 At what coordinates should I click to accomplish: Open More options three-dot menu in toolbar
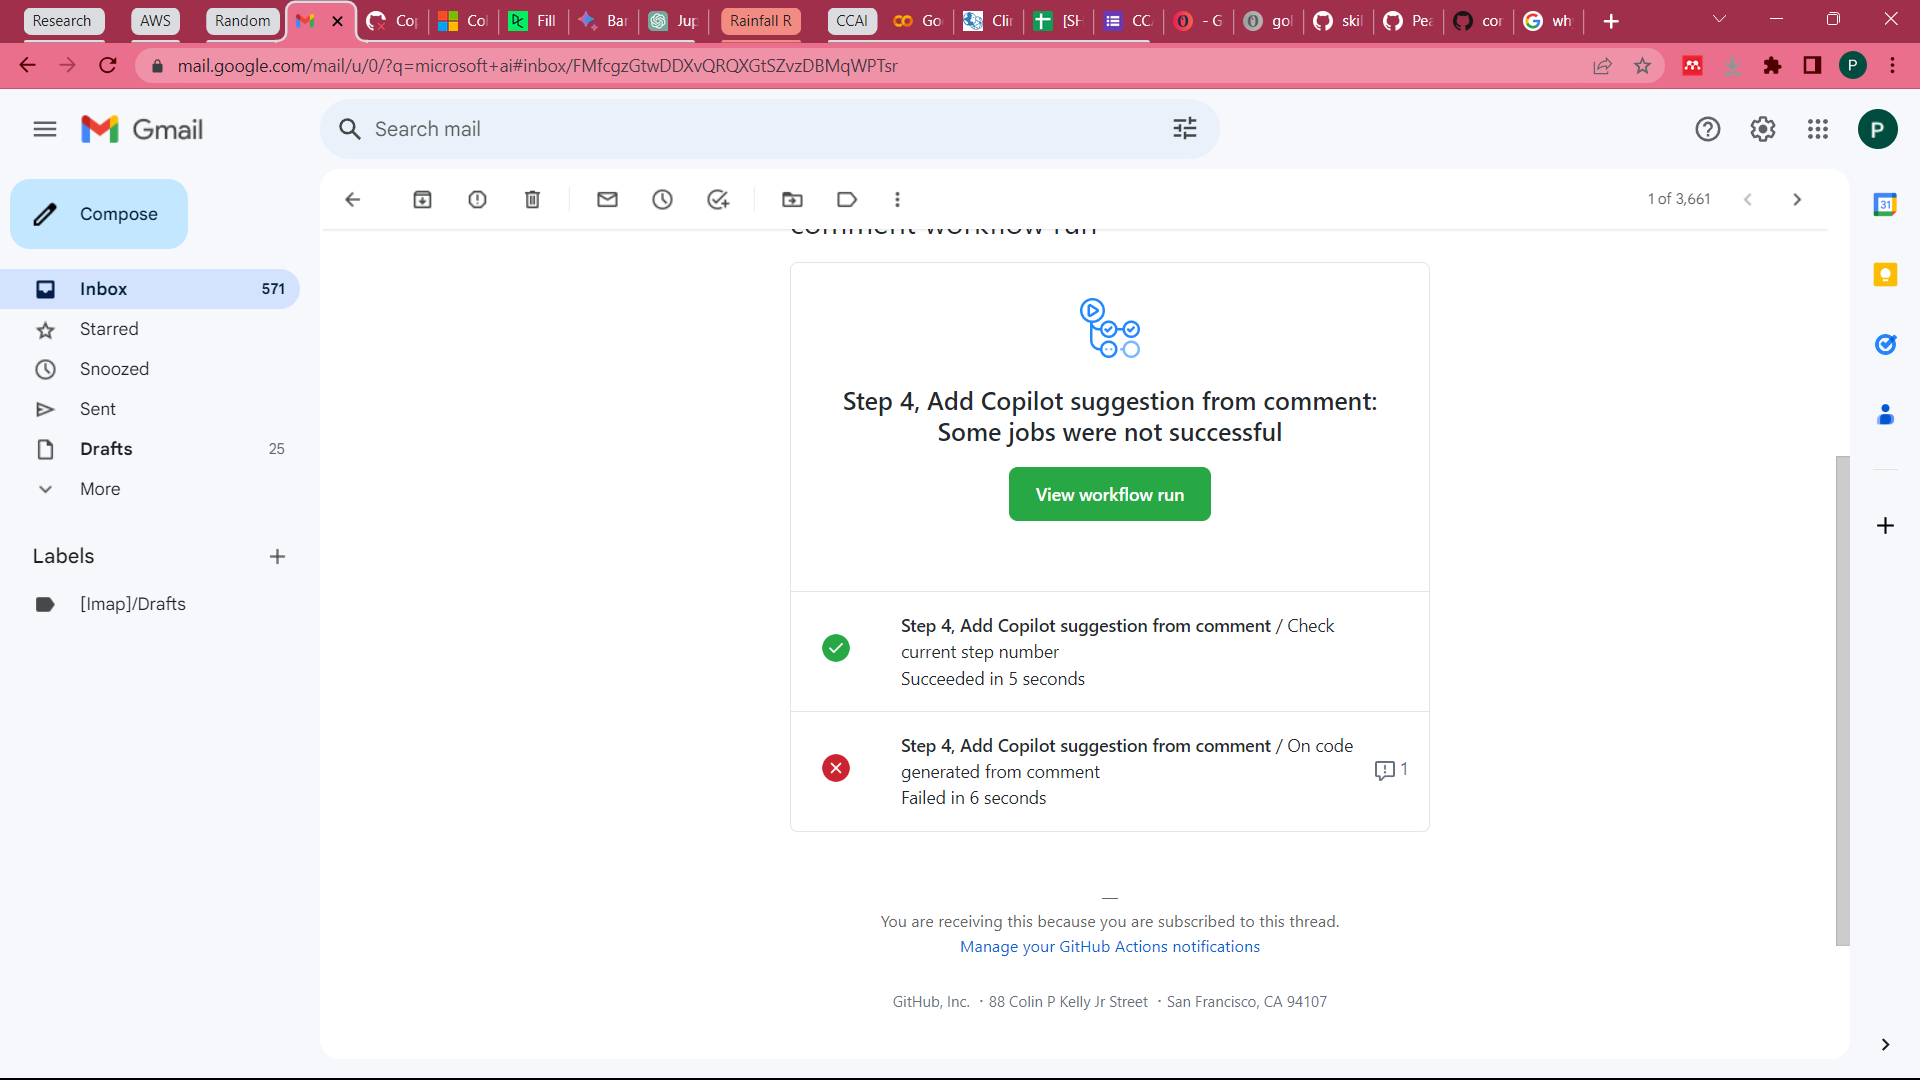click(898, 200)
